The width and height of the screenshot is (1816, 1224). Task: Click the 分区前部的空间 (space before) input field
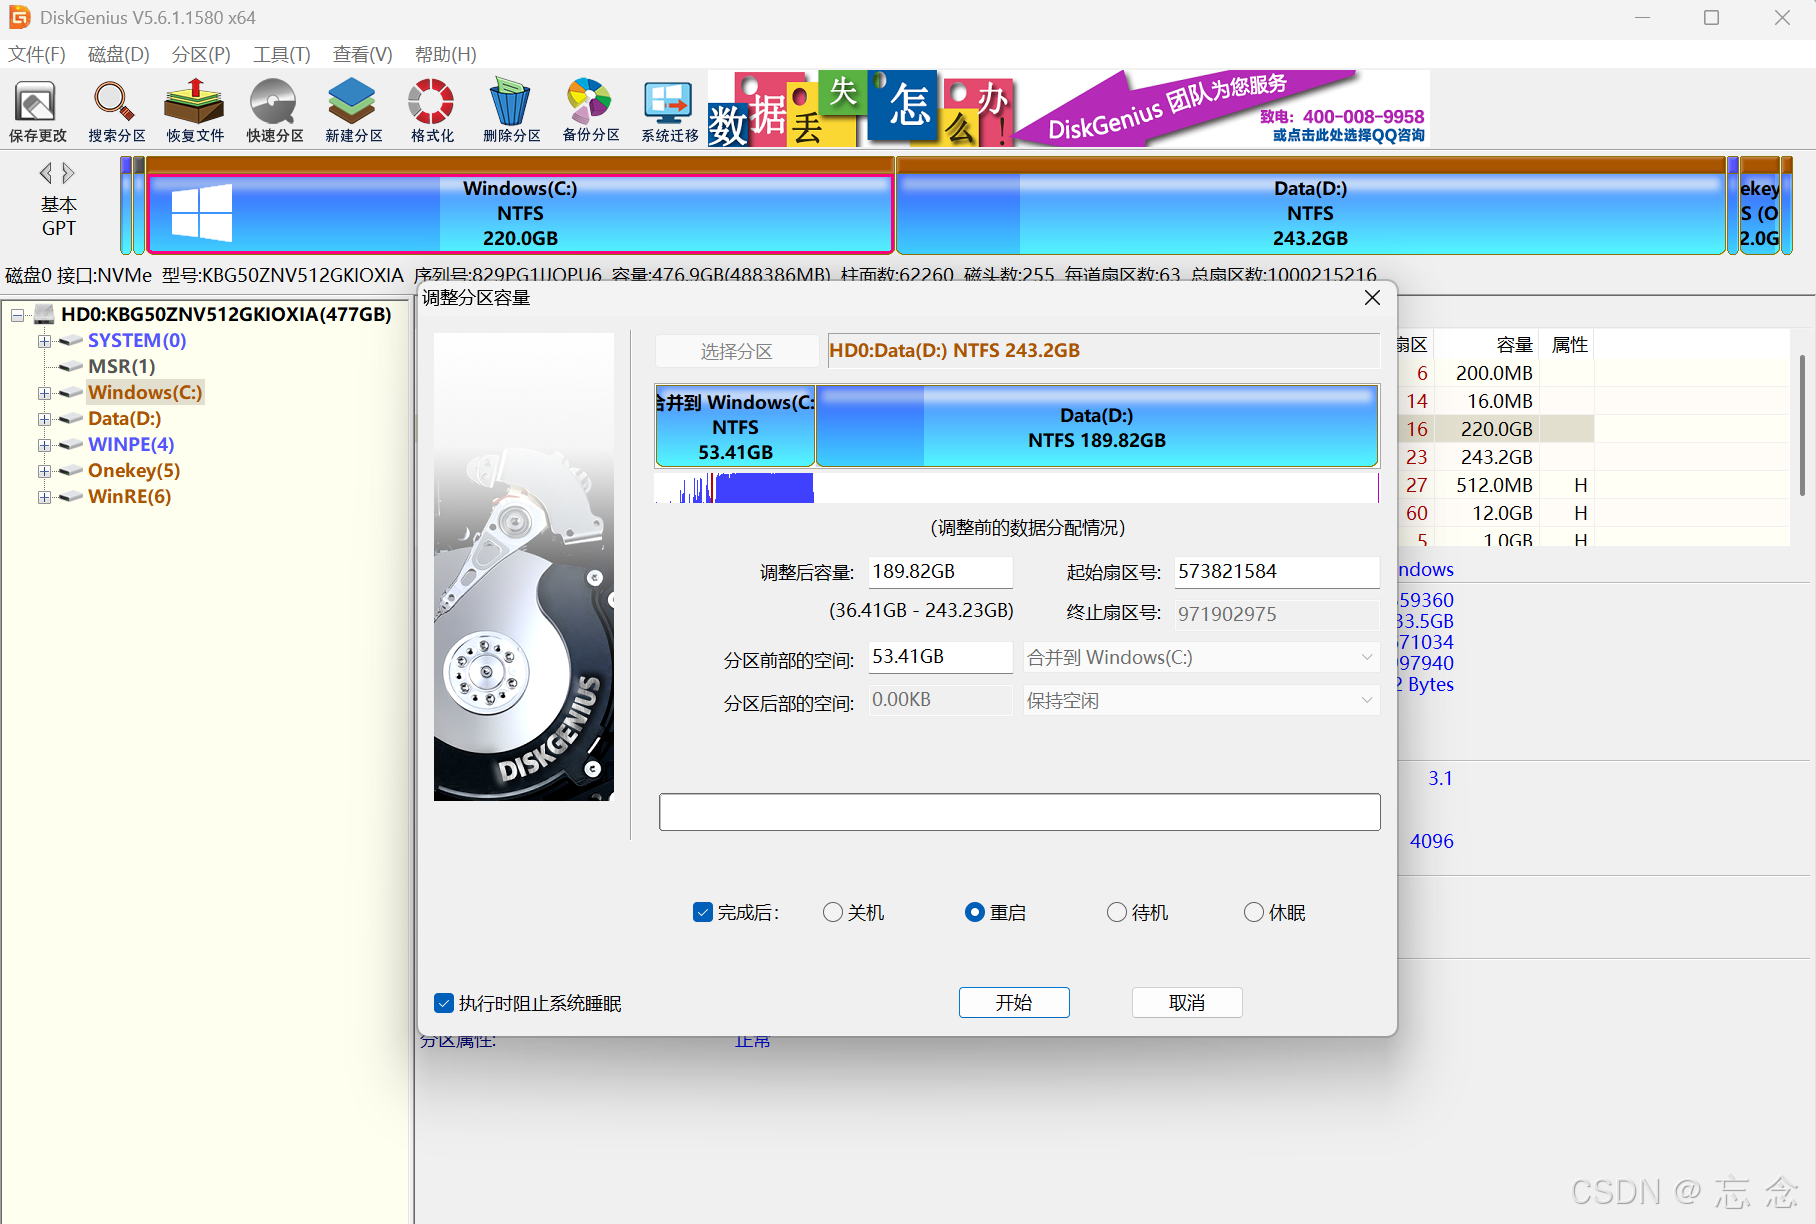coord(940,657)
